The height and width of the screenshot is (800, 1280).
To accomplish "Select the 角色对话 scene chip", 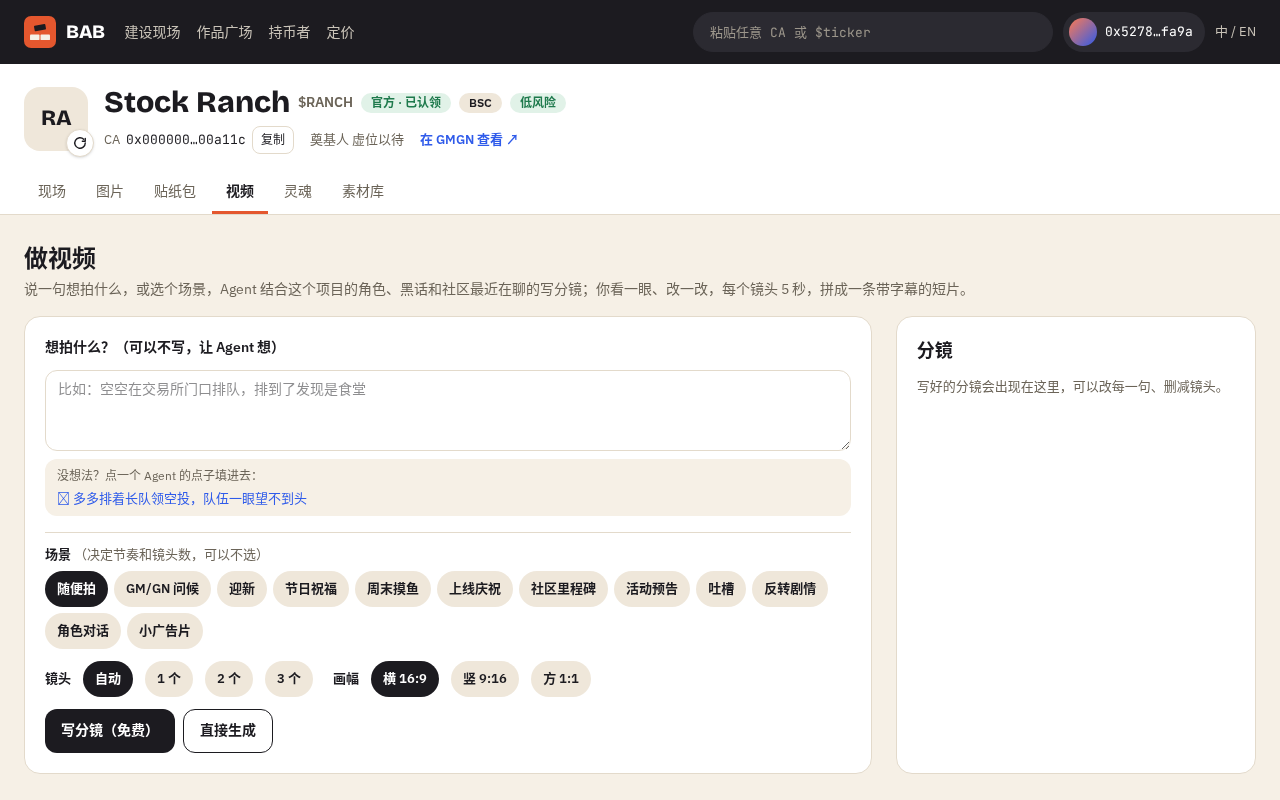I will (83, 631).
